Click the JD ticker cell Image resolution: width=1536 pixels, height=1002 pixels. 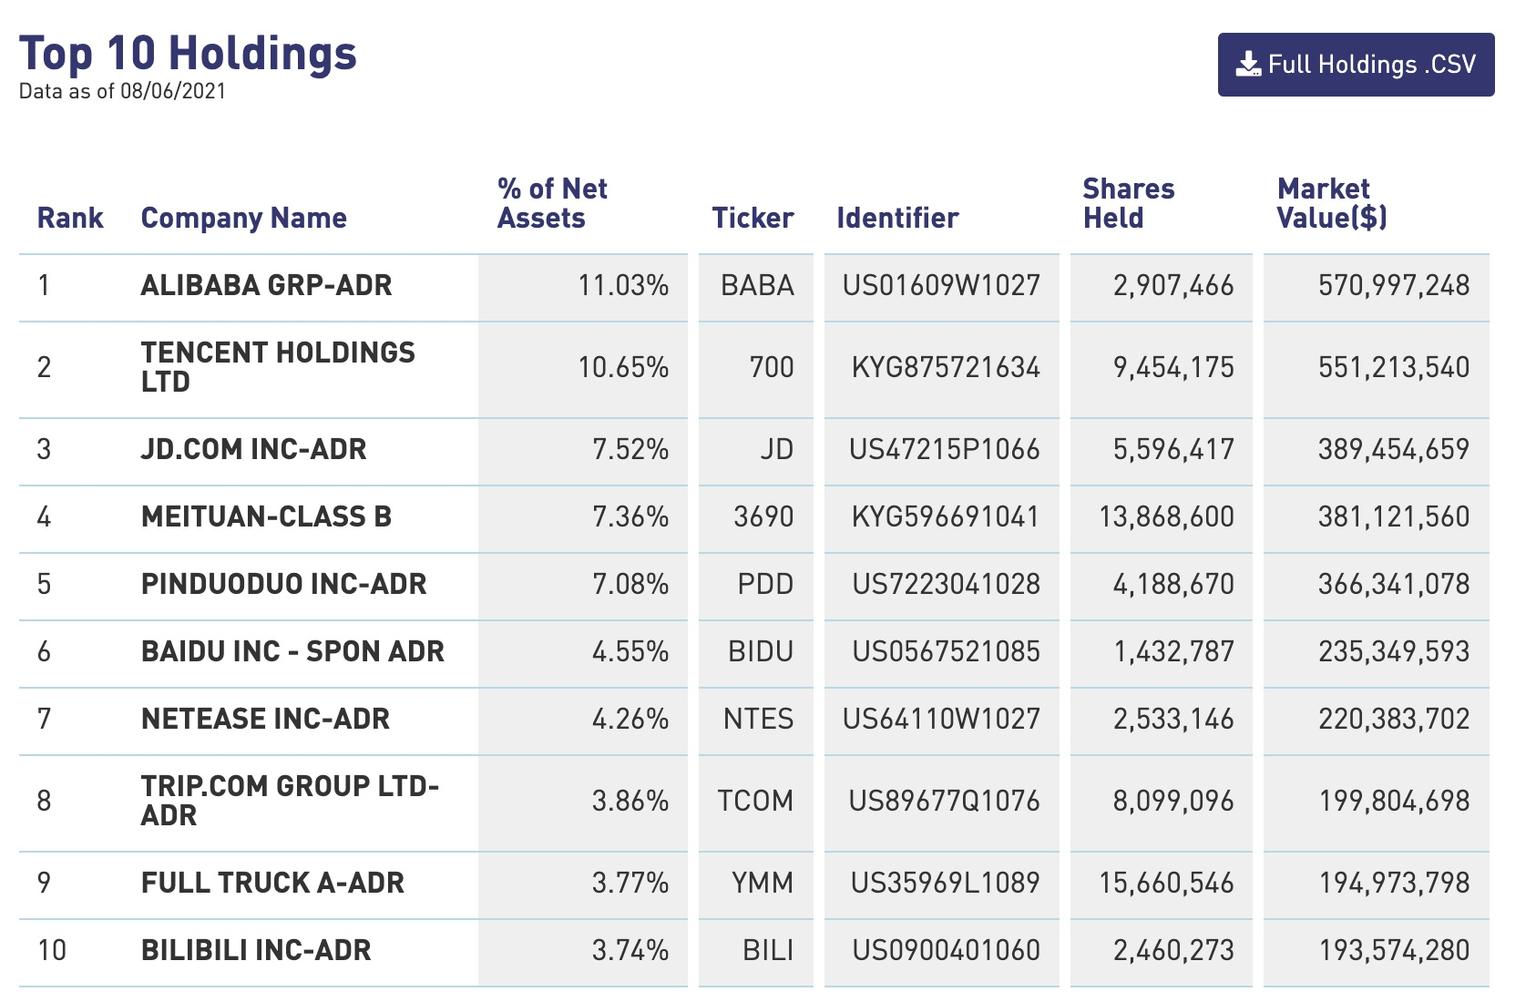[x=776, y=450]
